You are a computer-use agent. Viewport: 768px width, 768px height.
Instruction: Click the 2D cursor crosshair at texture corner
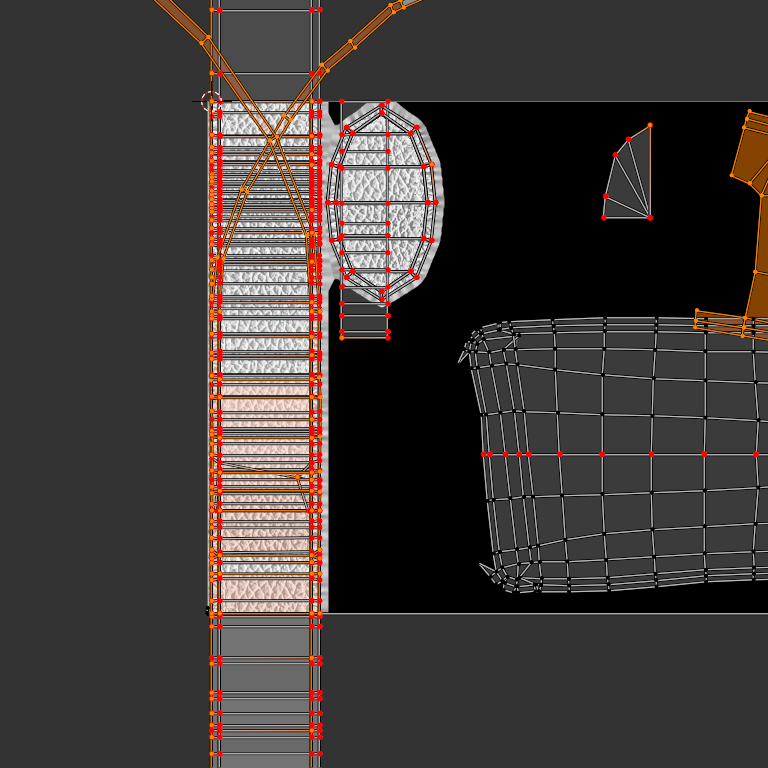(211, 101)
